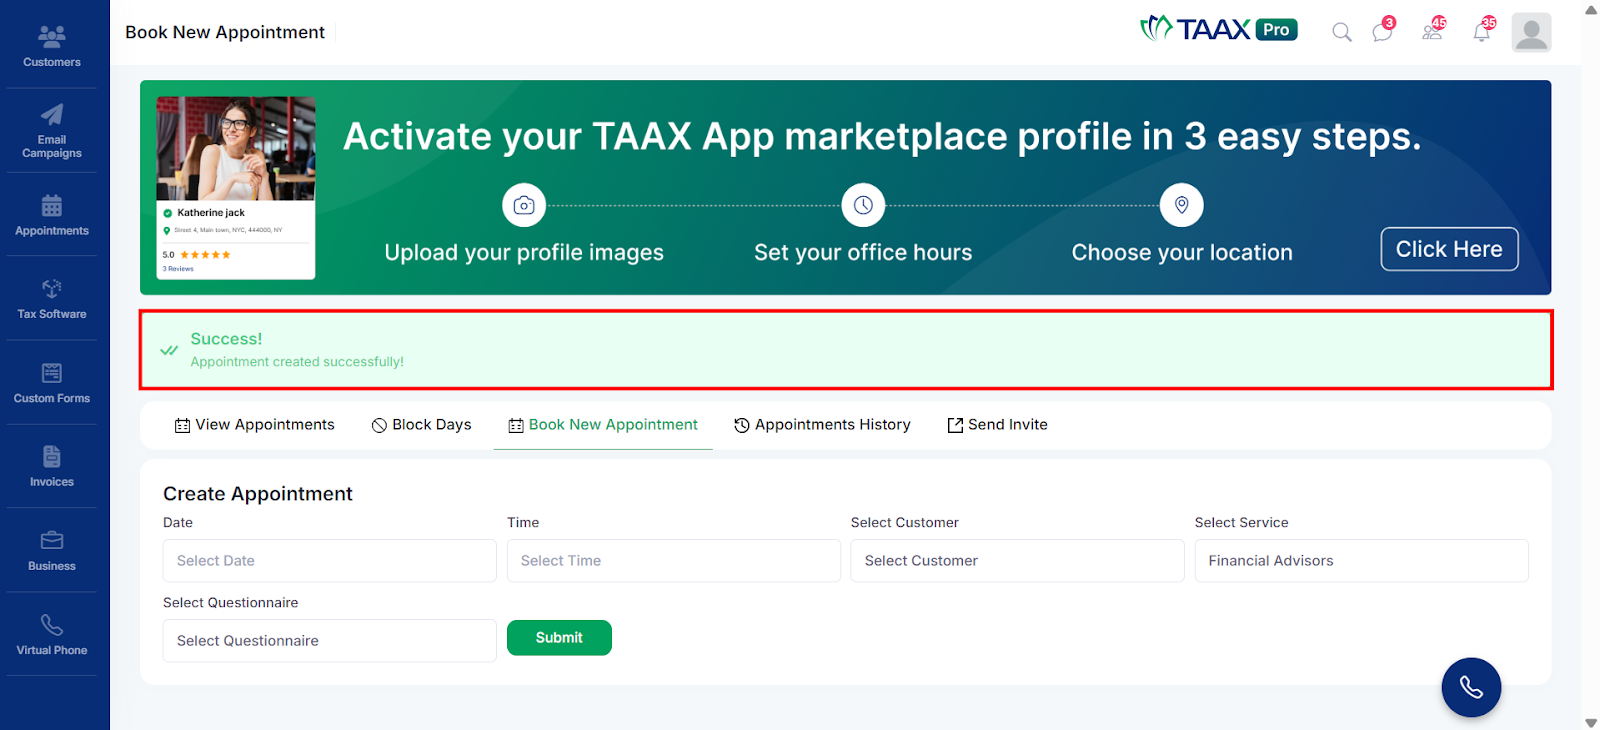Click 'Appointment created successfully!' message
This screenshot has width=1600, height=730.
(297, 362)
